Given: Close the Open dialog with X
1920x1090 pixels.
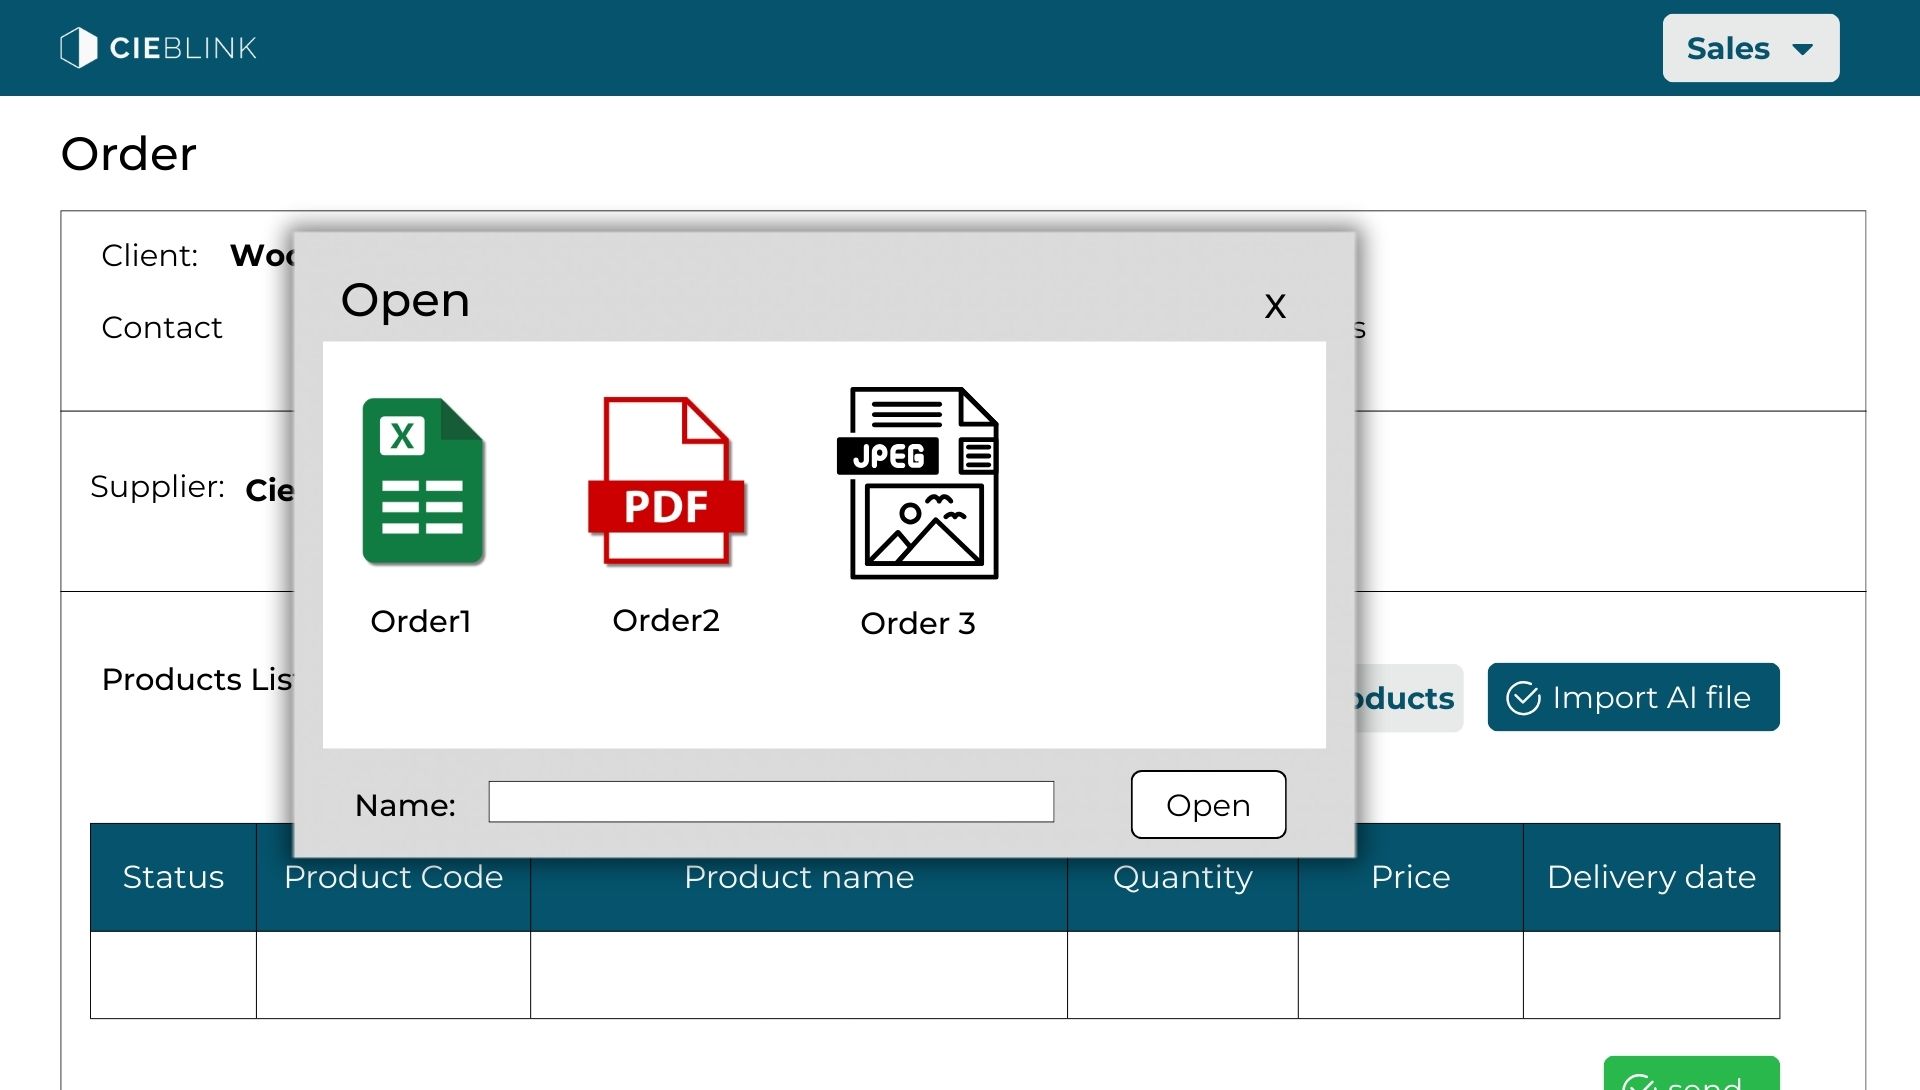Looking at the screenshot, I should point(1275,306).
